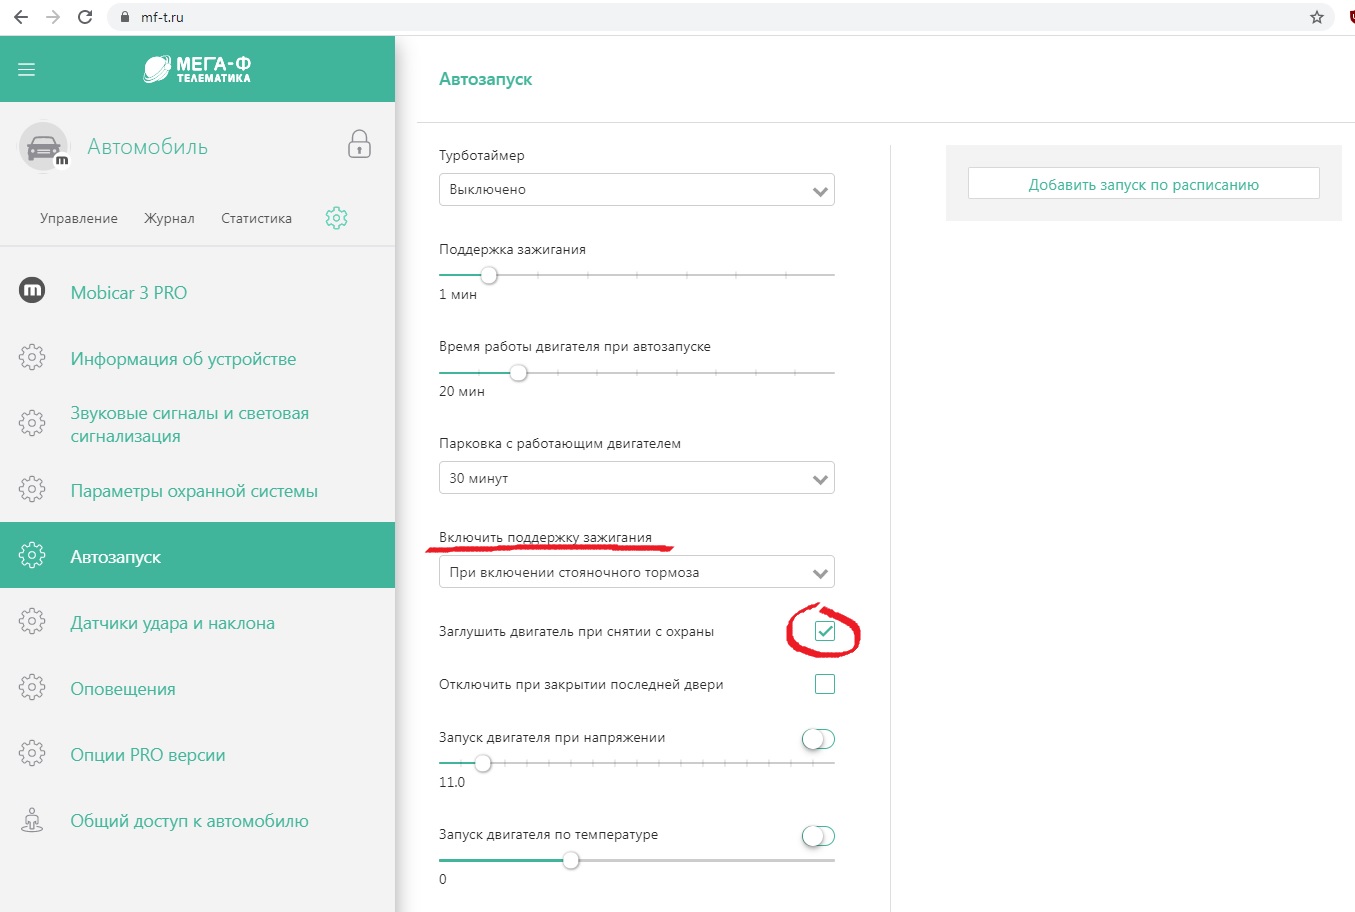Bookmark the page with the star icon
The height and width of the screenshot is (912, 1355).
pos(1316,17)
